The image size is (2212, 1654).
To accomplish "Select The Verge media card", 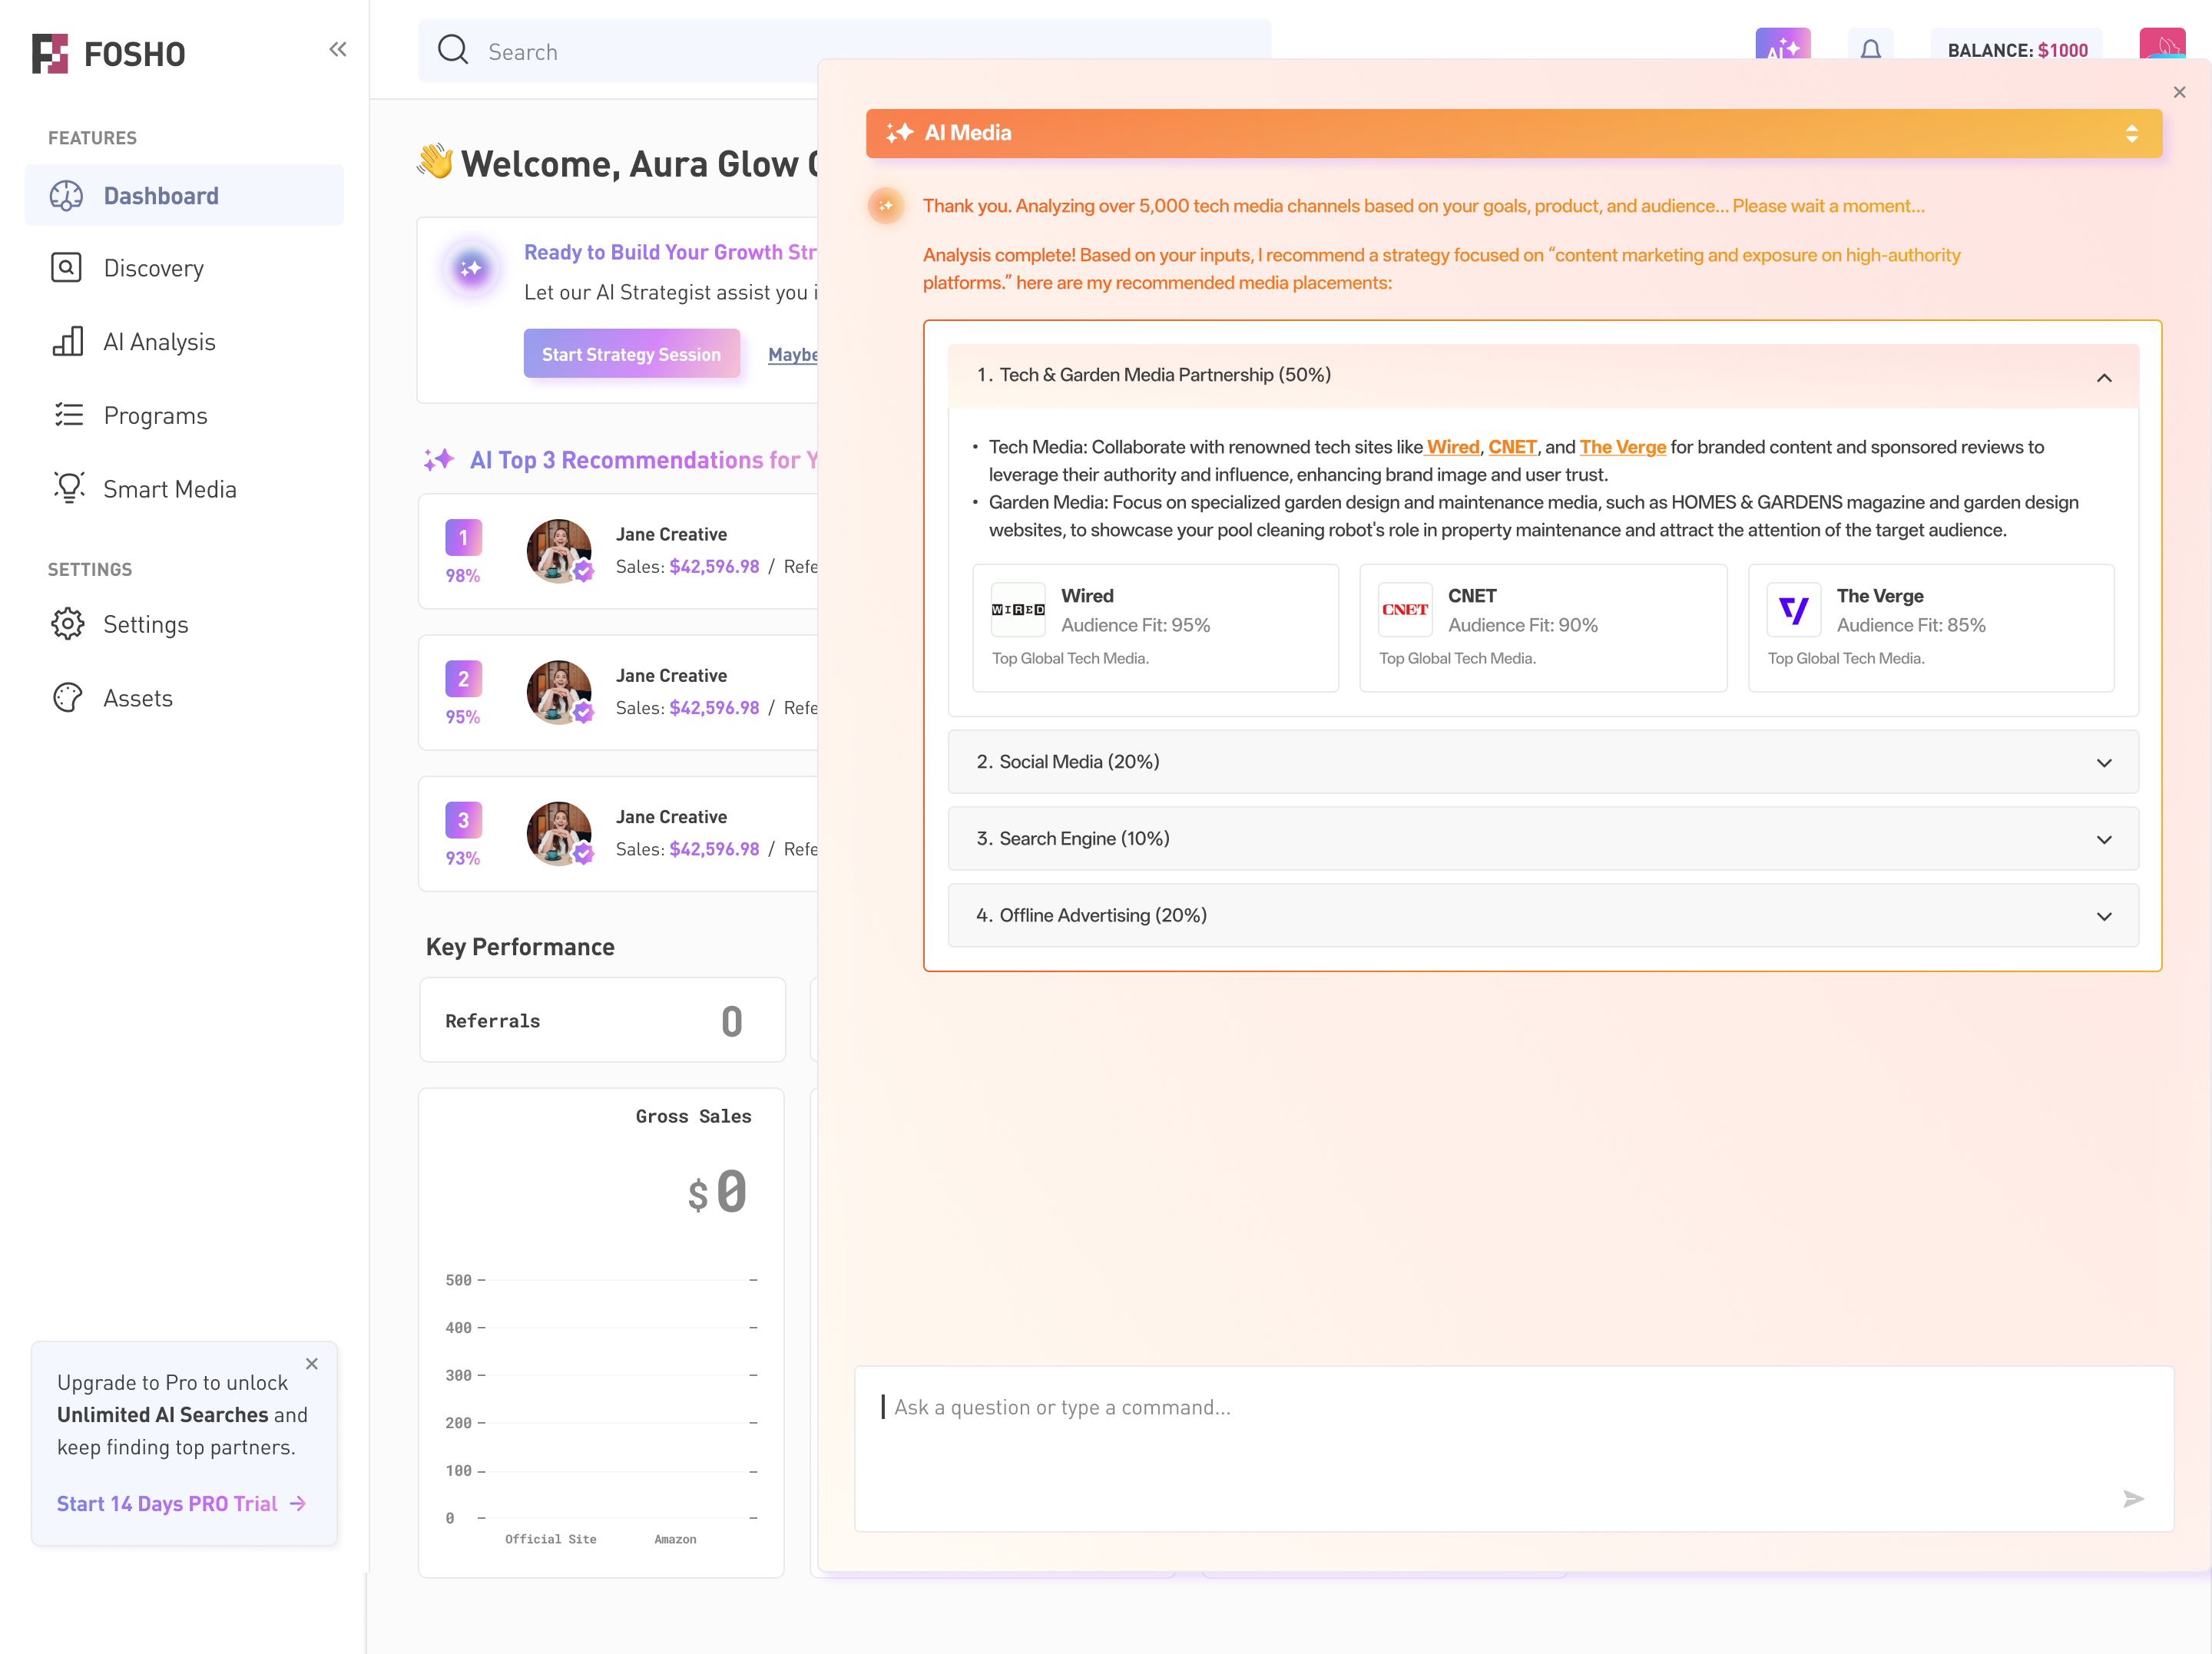I will 1931,628.
